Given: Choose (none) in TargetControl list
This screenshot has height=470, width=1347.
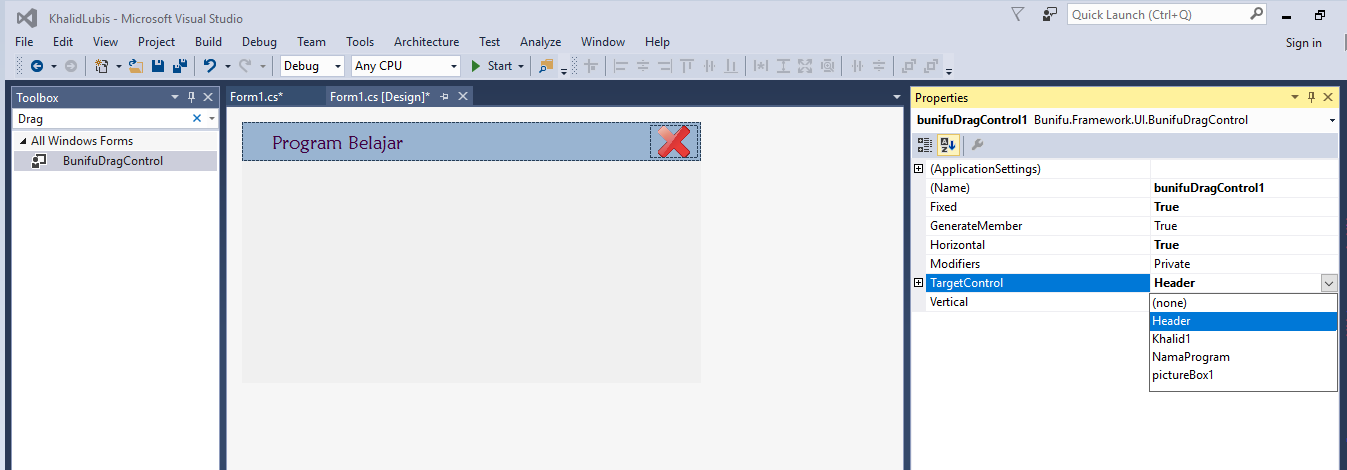Looking at the screenshot, I should (x=1243, y=302).
